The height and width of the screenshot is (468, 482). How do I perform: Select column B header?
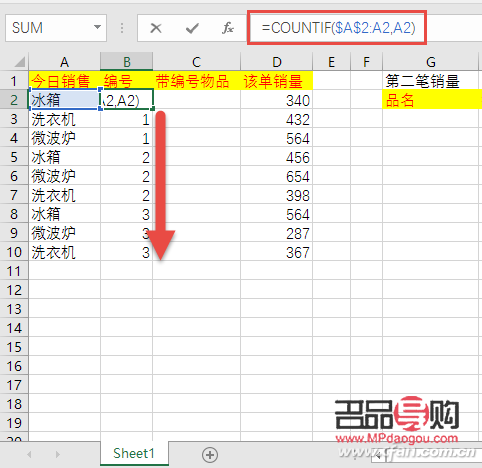coord(127,62)
